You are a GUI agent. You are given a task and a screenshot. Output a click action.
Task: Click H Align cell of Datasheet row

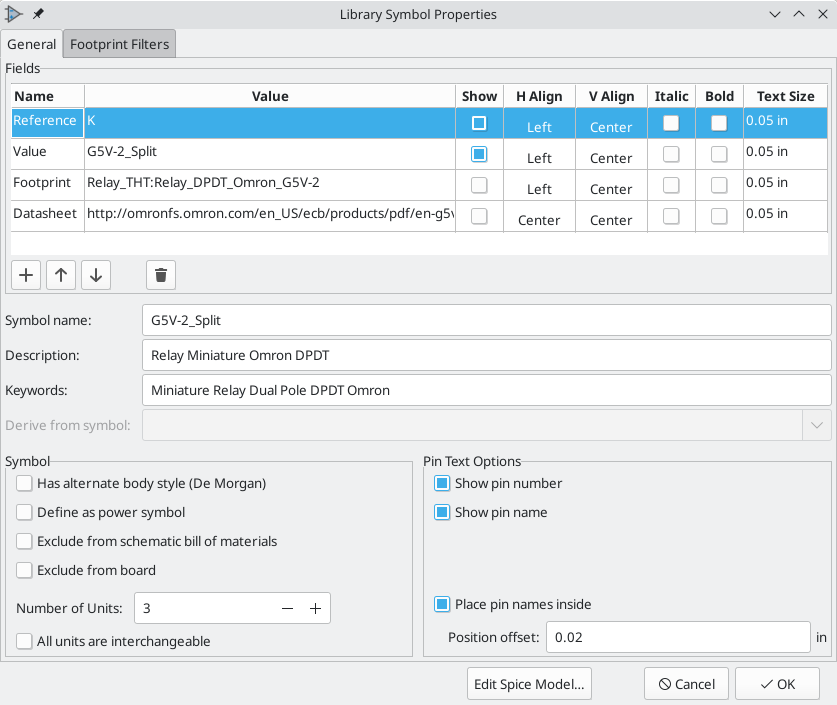539,220
